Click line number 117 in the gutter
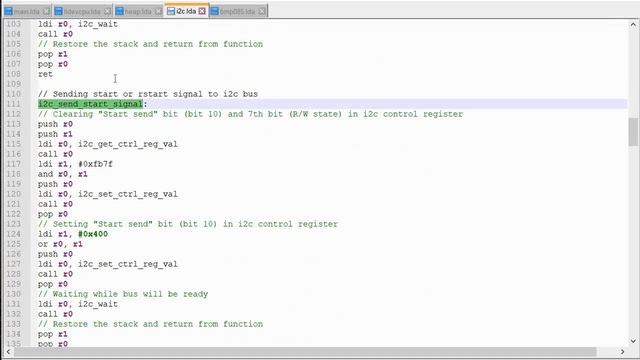This screenshot has width=640, height=360. (13, 164)
